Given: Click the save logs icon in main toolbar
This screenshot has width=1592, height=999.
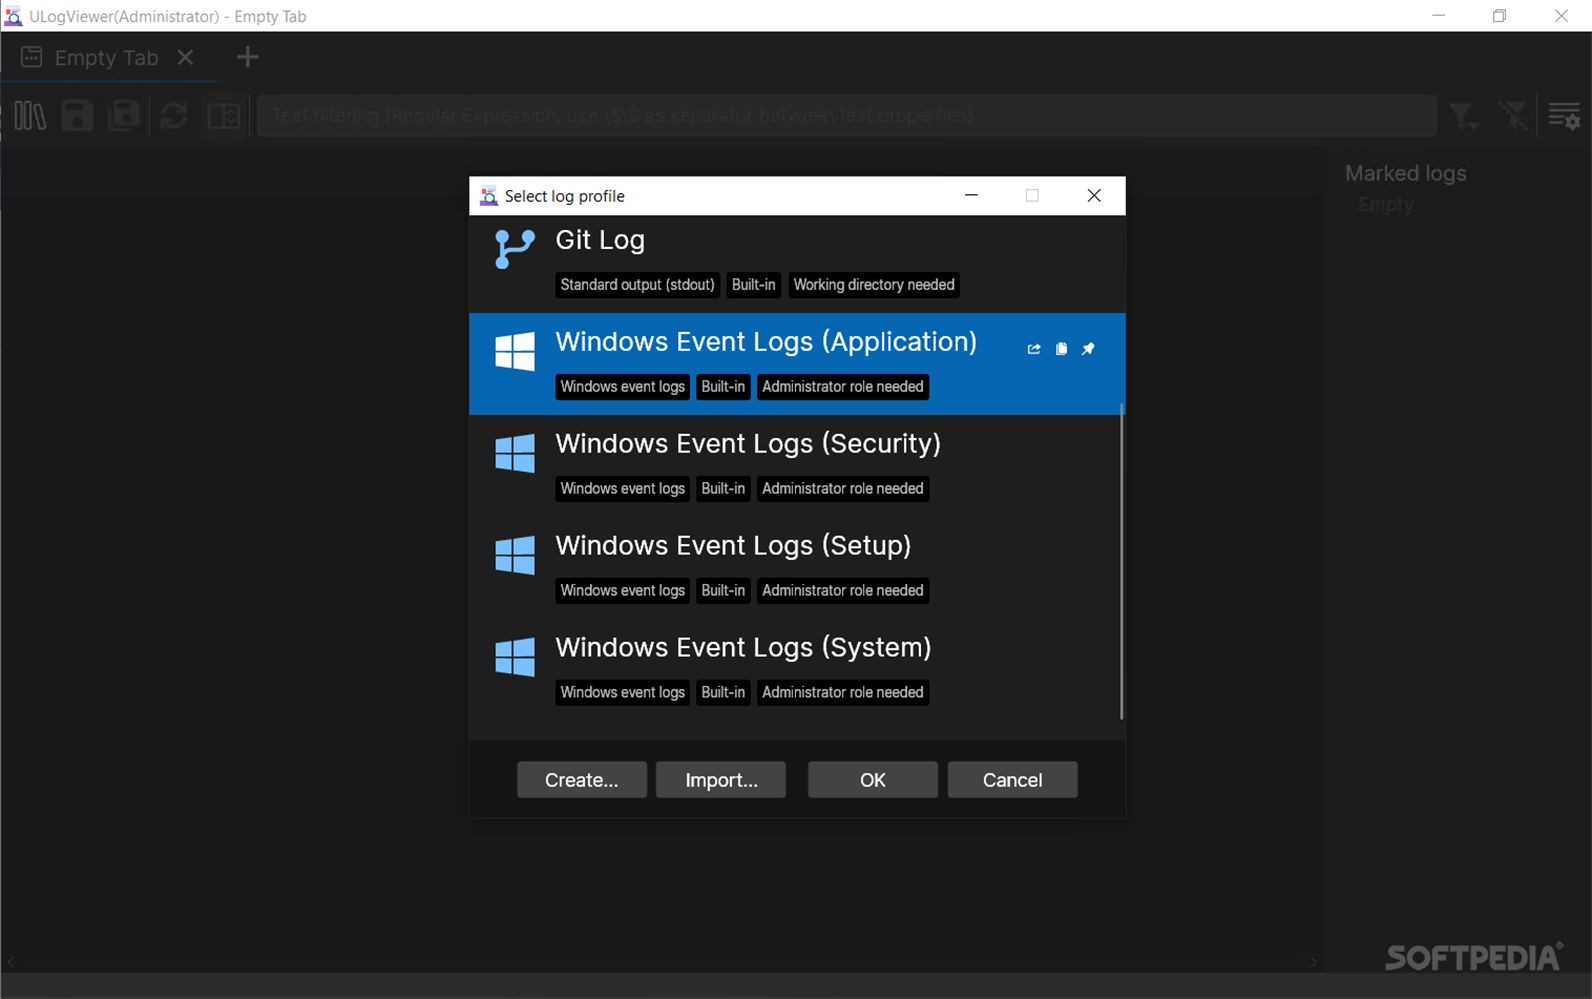Looking at the screenshot, I should (x=77, y=116).
